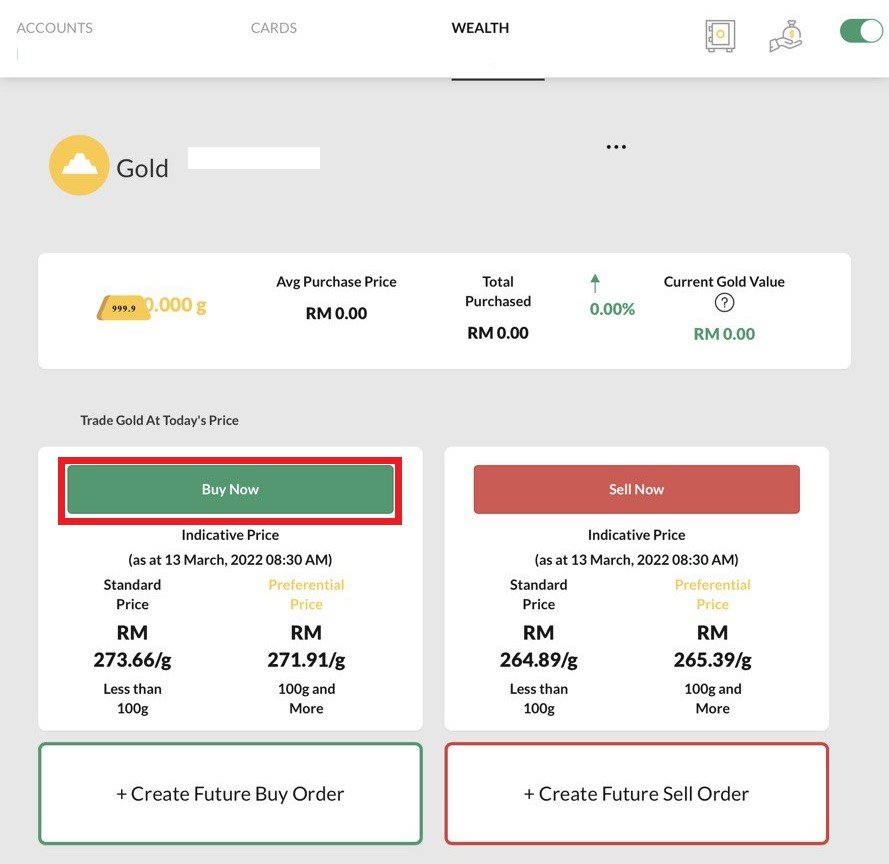Open the ellipsis options menu
This screenshot has height=864, width=889.
(616, 146)
